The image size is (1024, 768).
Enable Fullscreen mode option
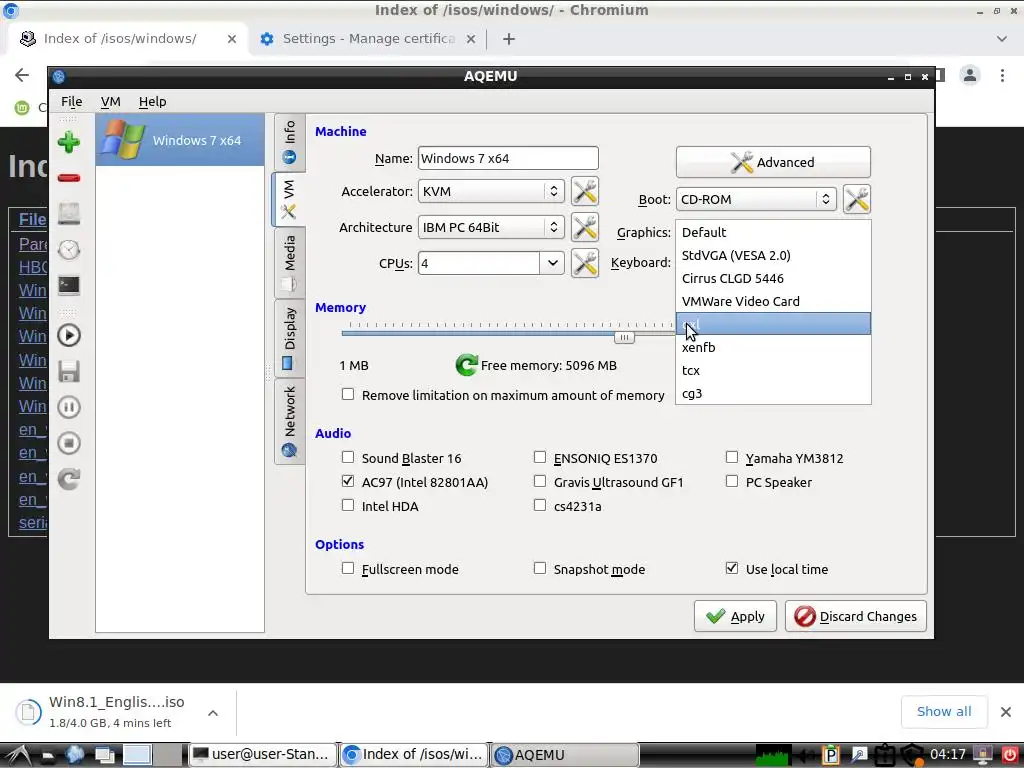[x=348, y=568]
